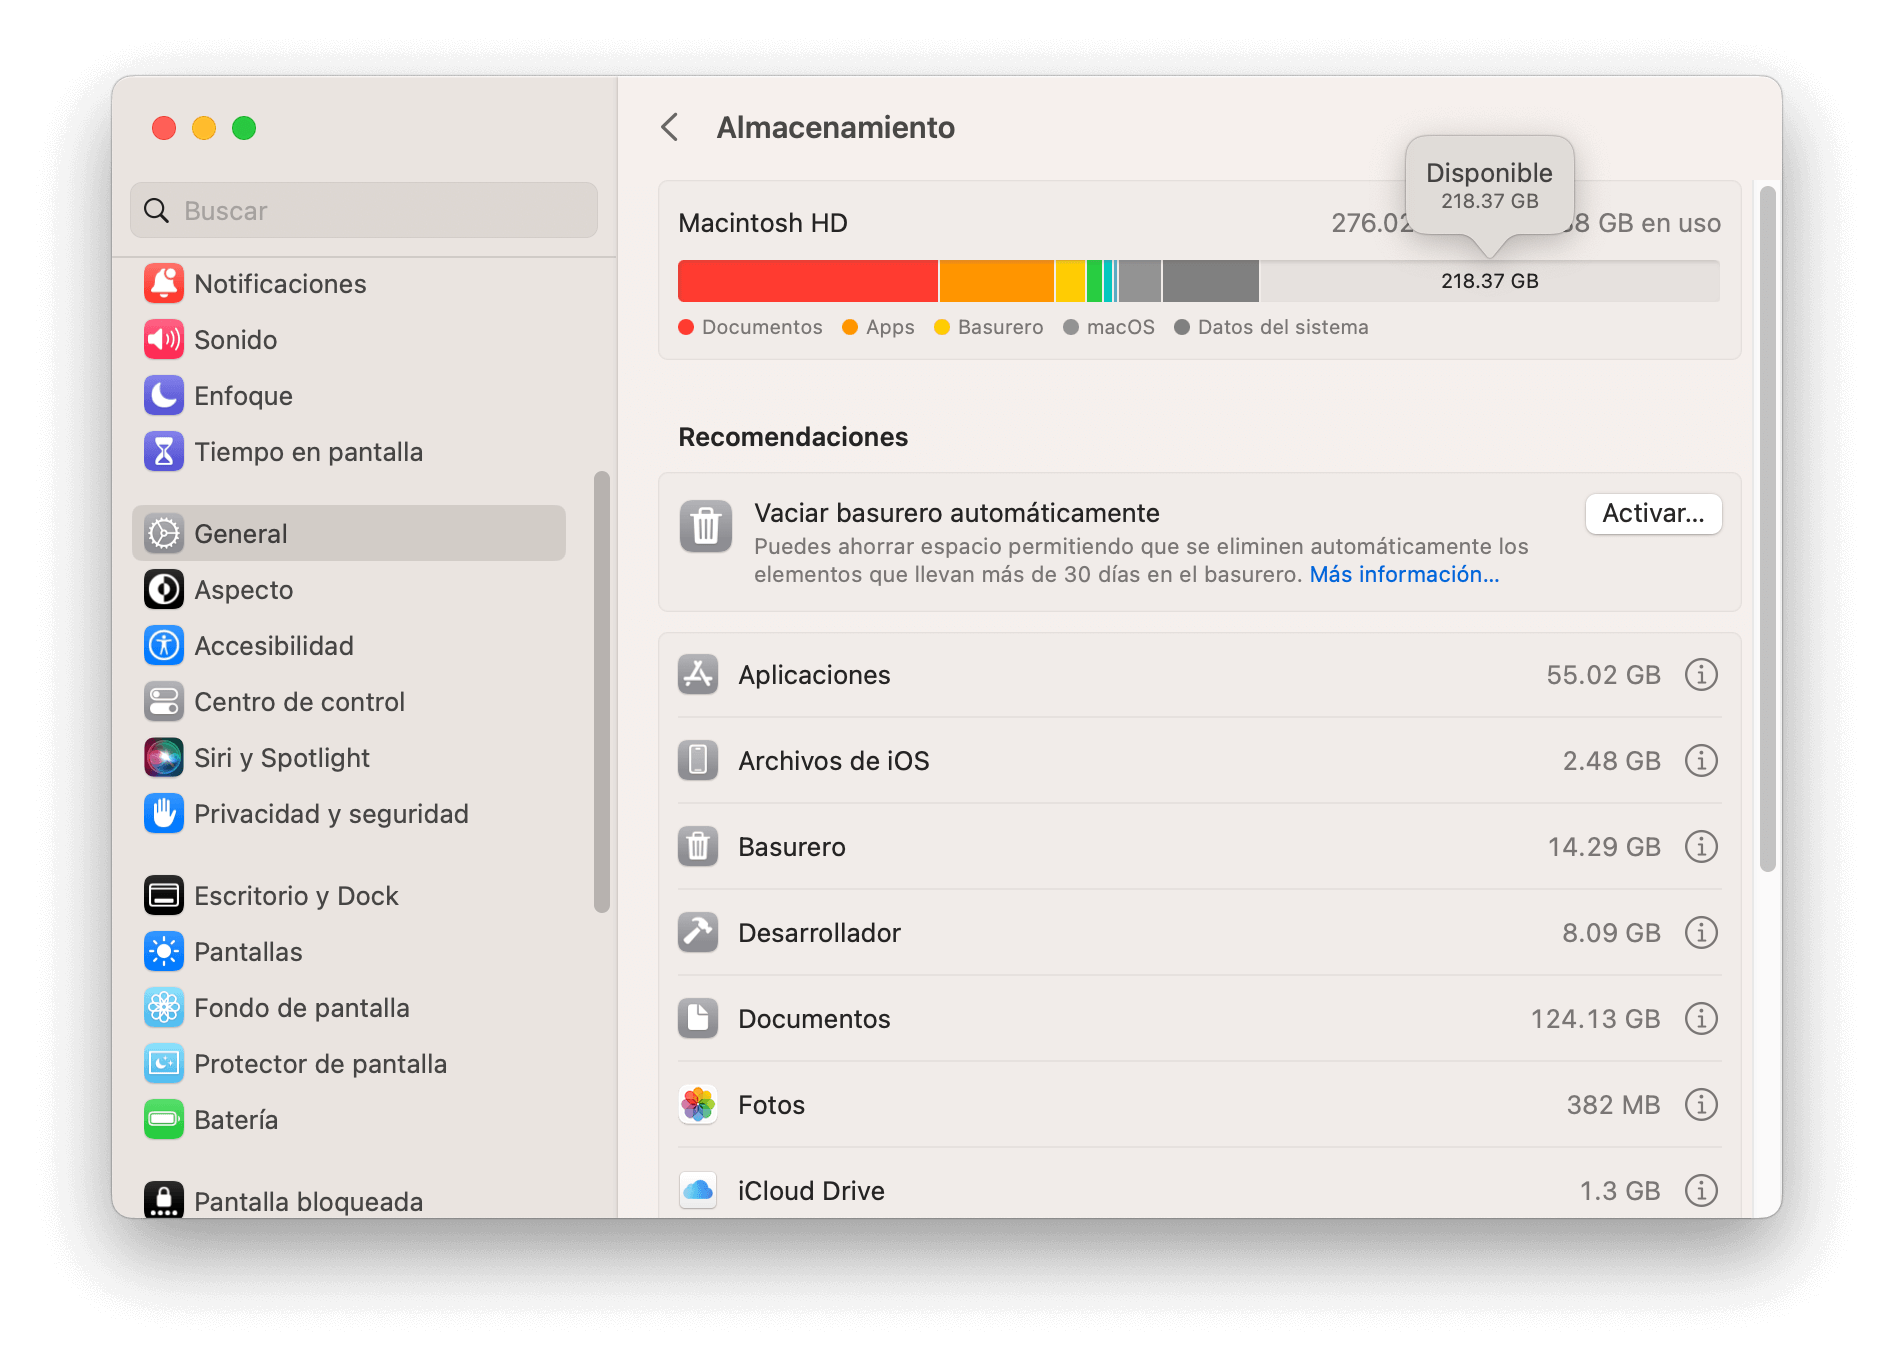Click the macOS legend label
Image resolution: width=1894 pixels, height=1366 pixels.
pos(1120,327)
